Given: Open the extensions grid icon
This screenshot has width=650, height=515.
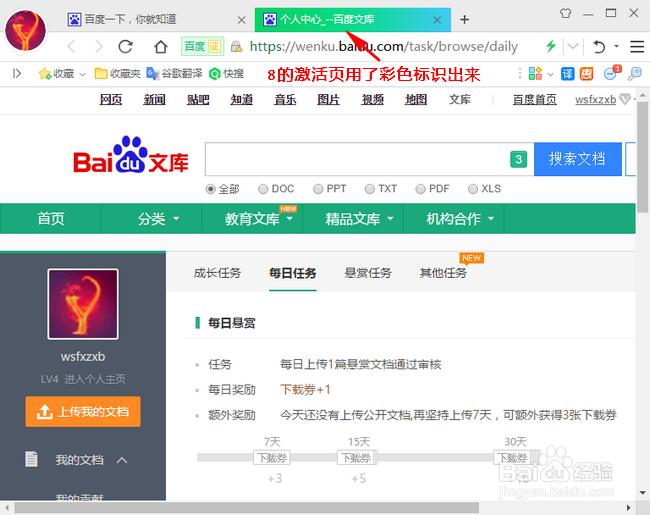Looking at the screenshot, I should 535,74.
